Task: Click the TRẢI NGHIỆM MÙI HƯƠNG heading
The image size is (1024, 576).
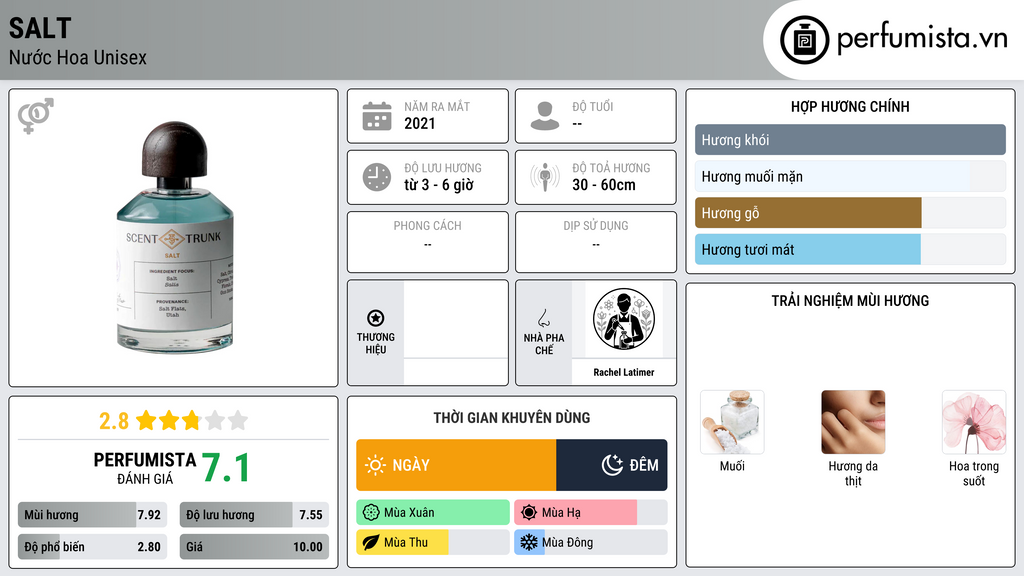Action: coord(850,301)
